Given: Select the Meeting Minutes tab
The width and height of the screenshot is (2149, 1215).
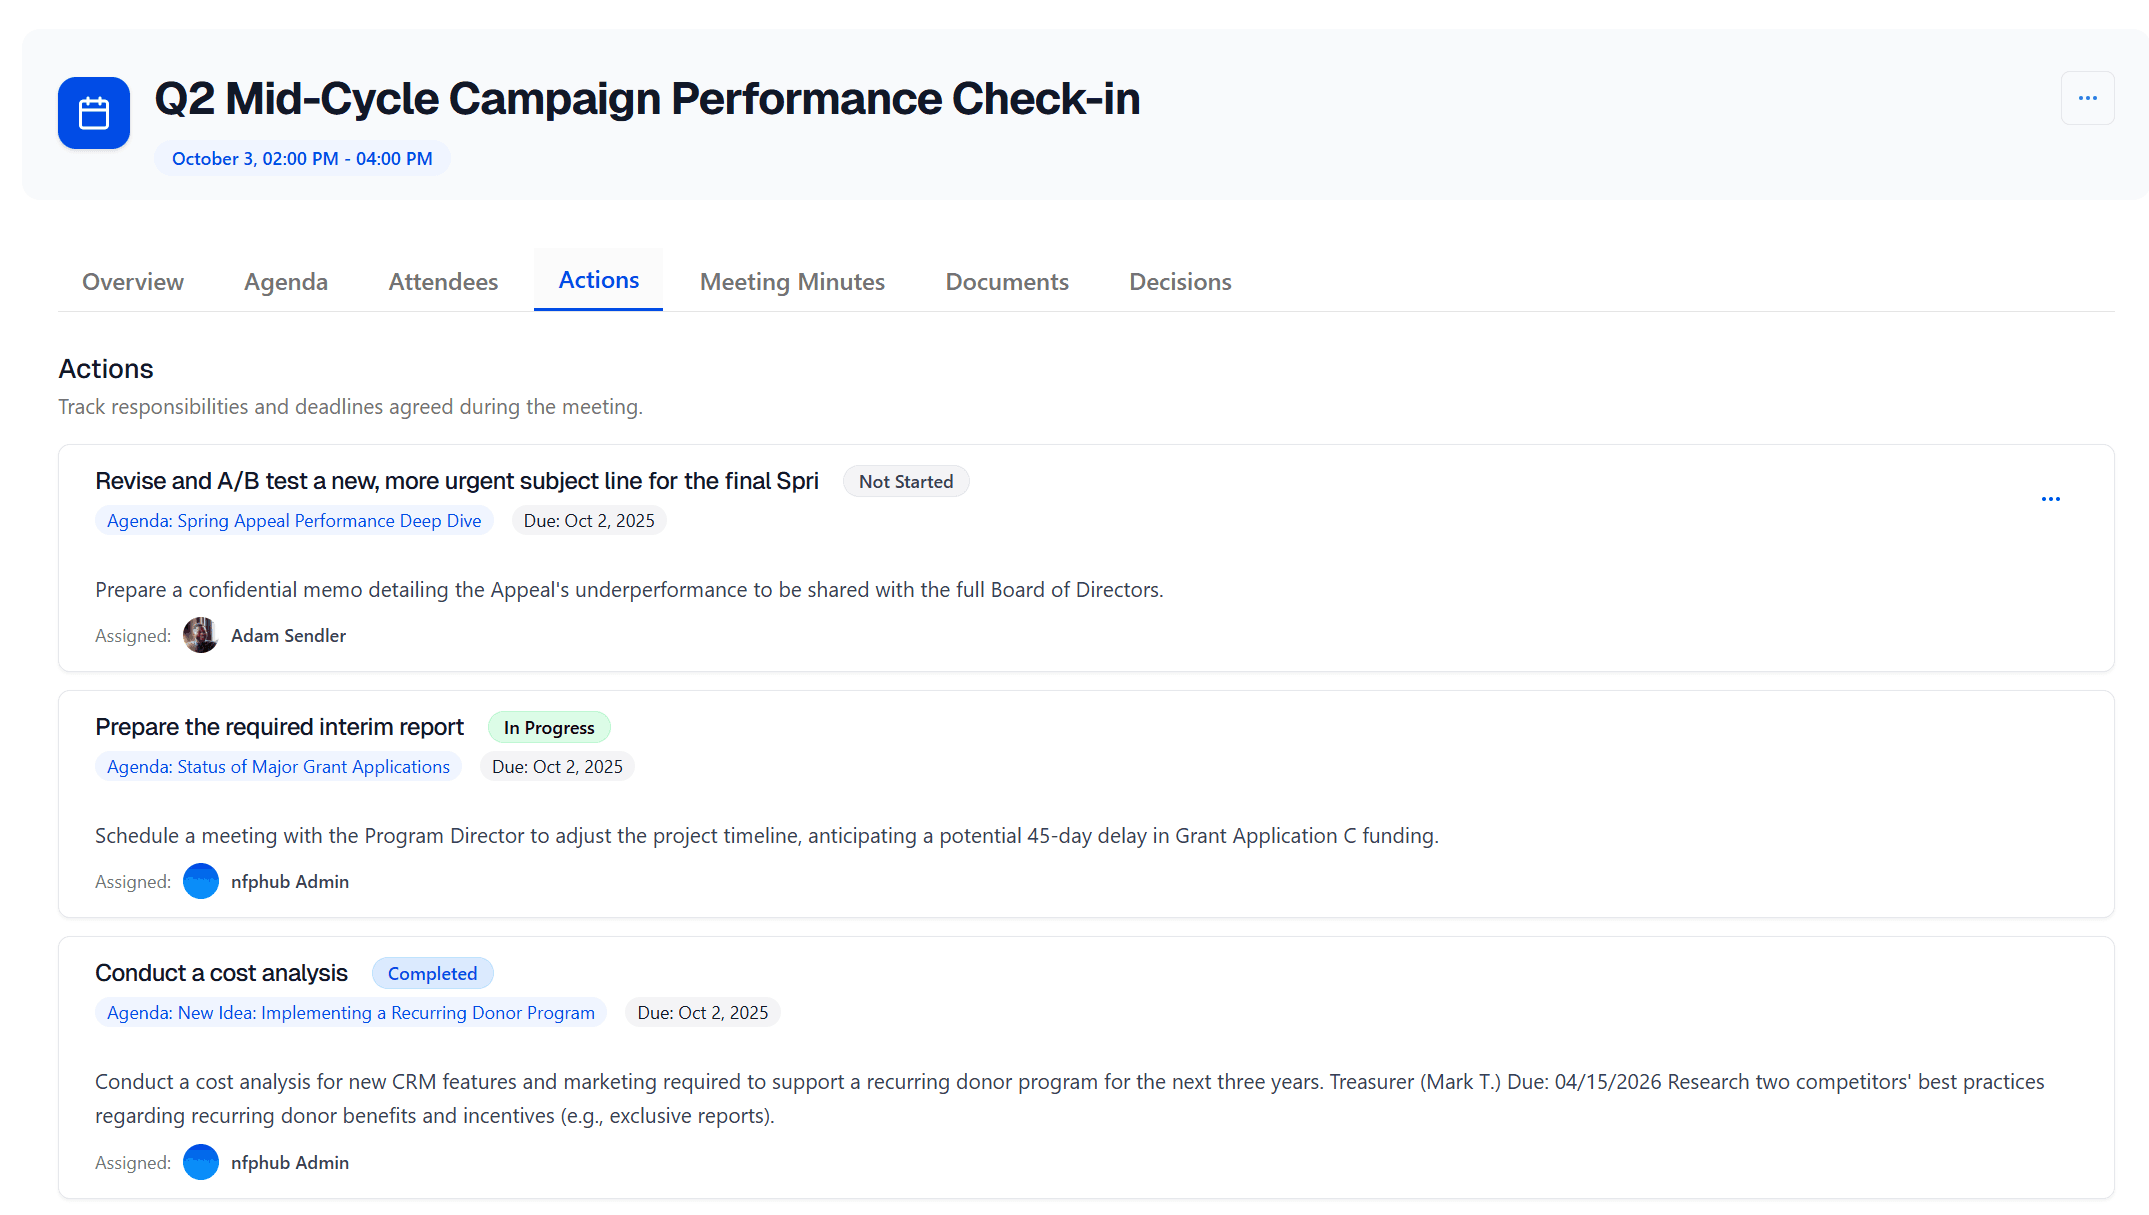Looking at the screenshot, I should pos(792,282).
